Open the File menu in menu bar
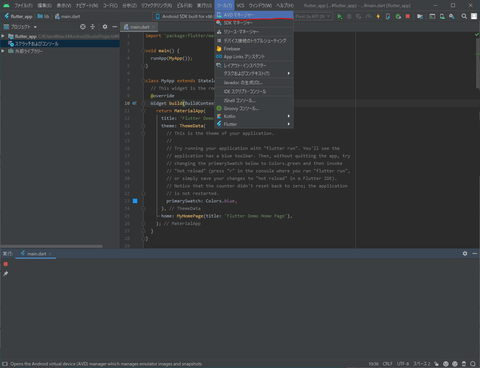This screenshot has height=368, width=480. coord(23,6)
